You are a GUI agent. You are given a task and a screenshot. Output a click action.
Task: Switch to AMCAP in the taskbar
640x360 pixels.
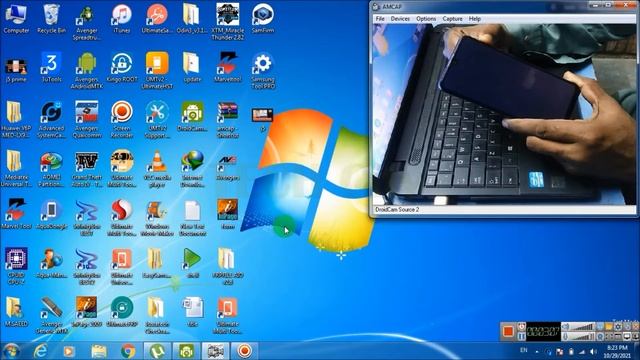coord(216,351)
